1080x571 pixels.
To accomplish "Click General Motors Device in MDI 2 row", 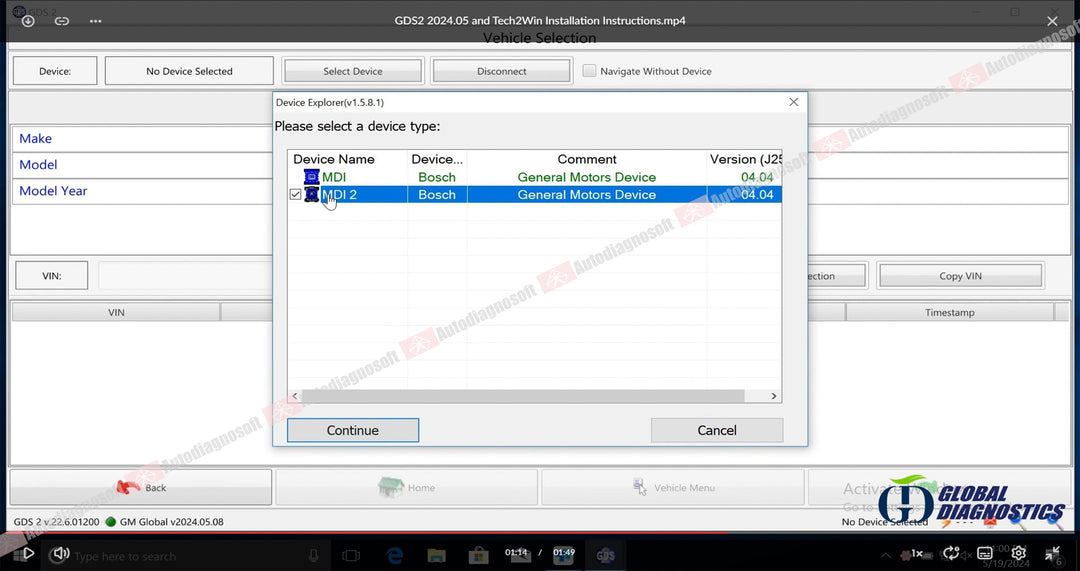I will [x=587, y=195].
